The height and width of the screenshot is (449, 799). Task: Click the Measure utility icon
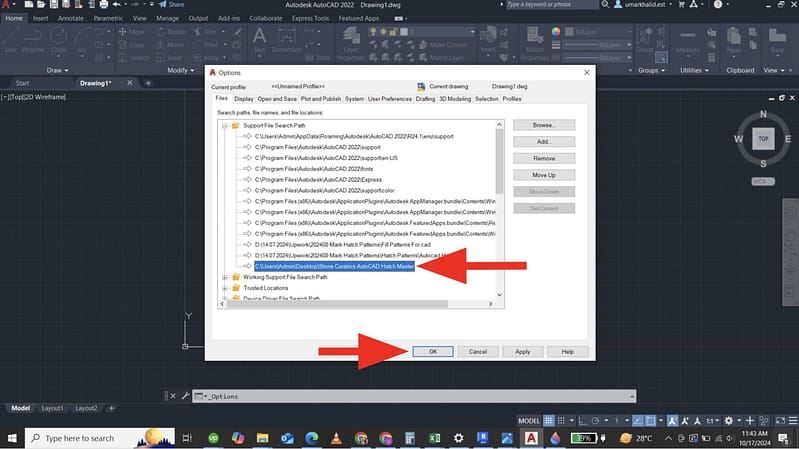point(688,40)
